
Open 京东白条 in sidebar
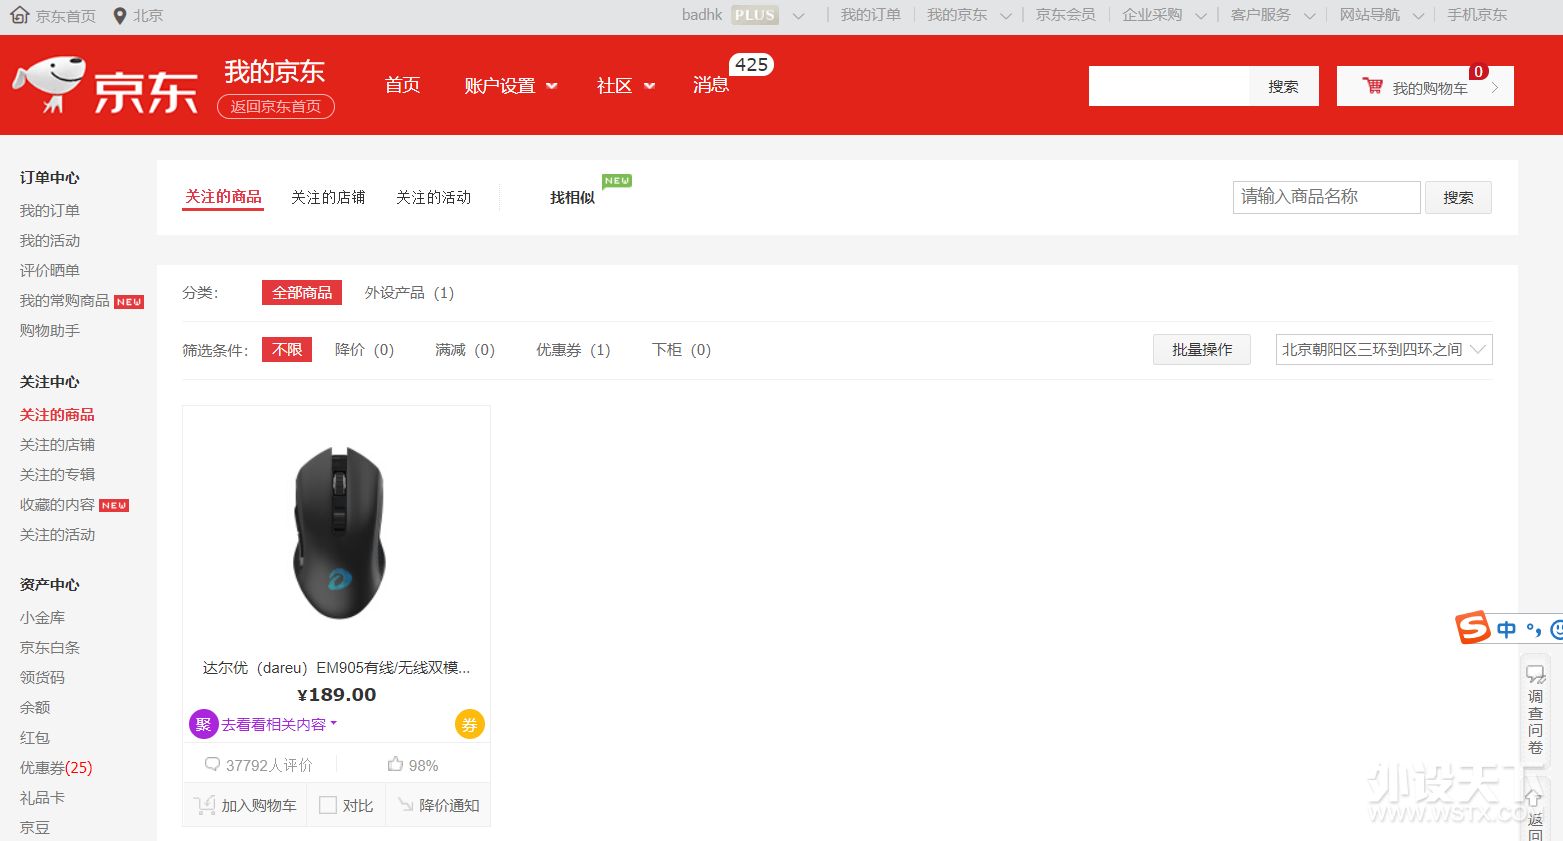(50, 647)
